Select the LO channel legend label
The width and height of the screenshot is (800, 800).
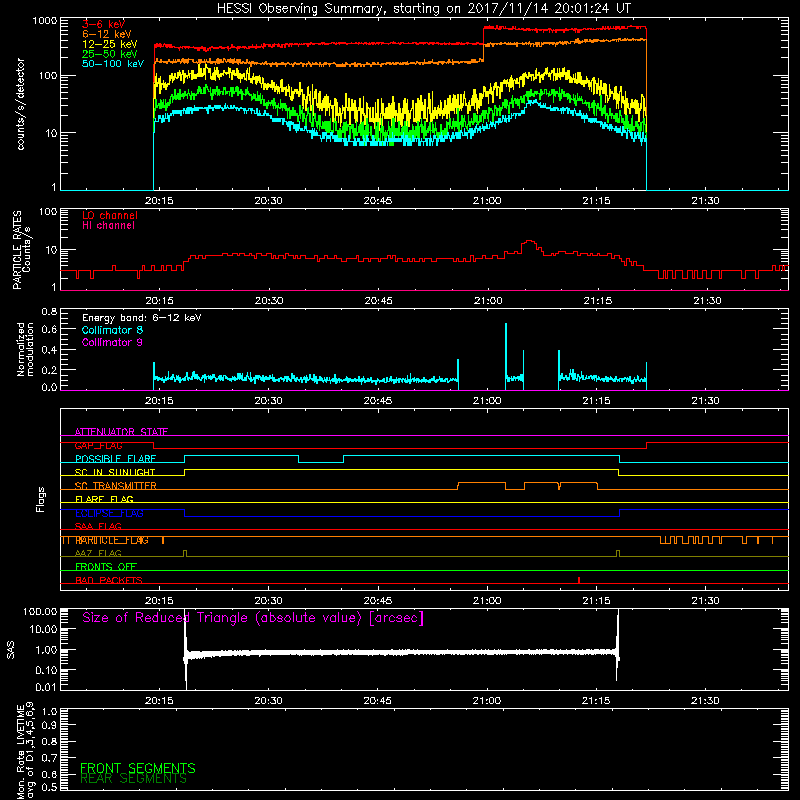pos(110,215)
